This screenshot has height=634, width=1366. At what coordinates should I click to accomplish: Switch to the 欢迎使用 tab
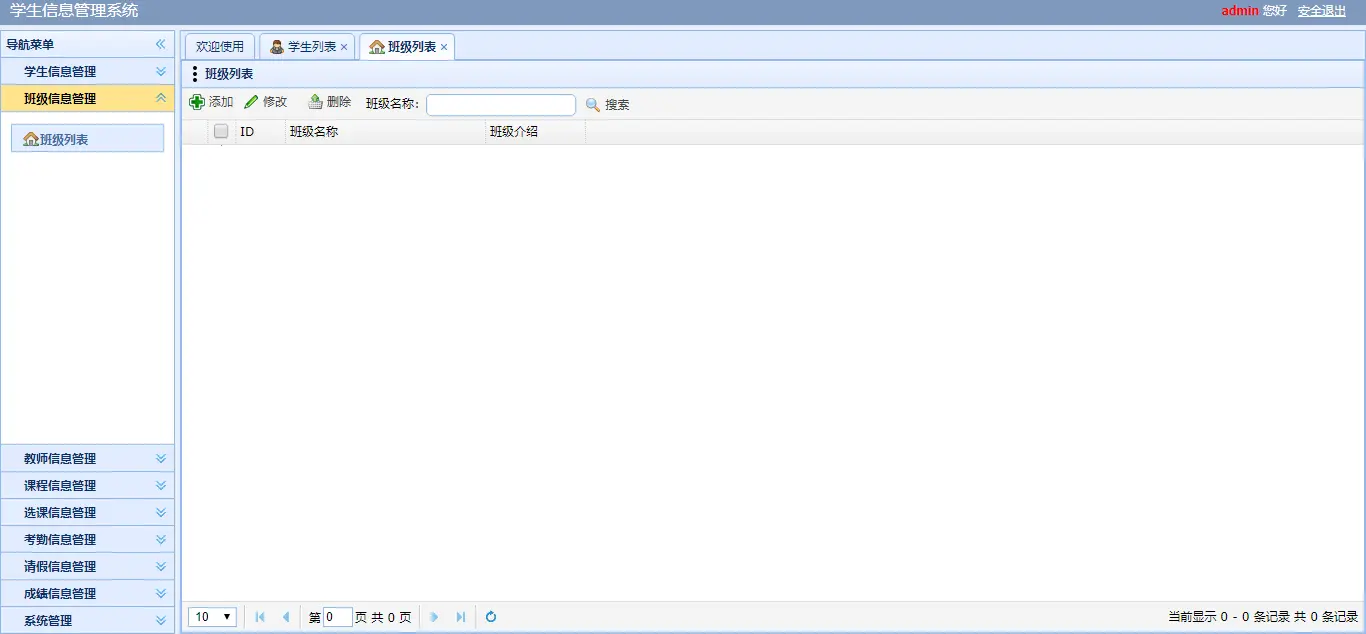(x=219, y=45)
